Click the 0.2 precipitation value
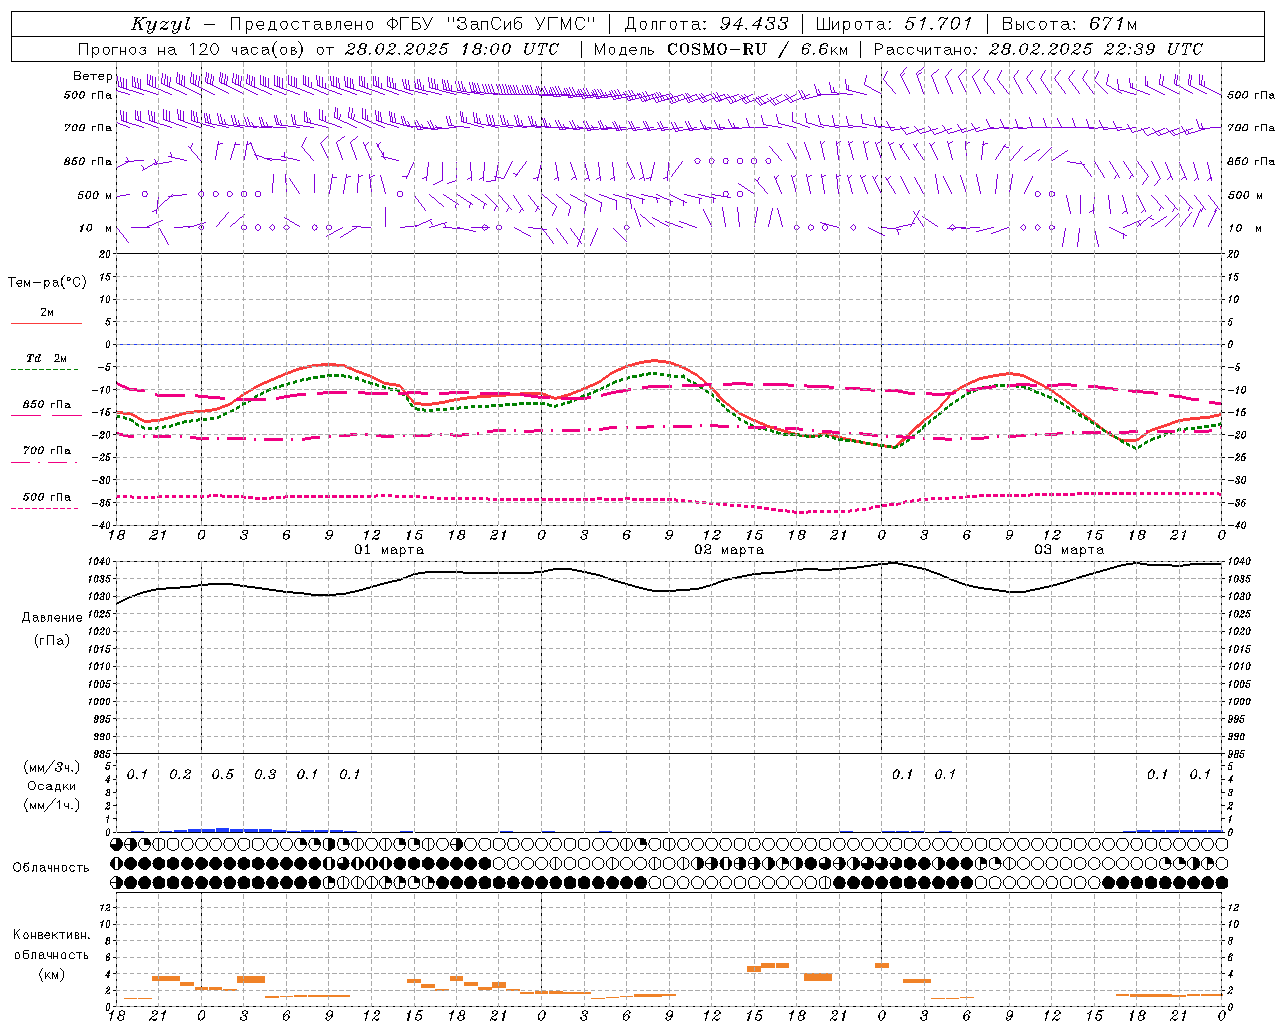Viewport: 1280px width, 1024px height. [180, 775]
